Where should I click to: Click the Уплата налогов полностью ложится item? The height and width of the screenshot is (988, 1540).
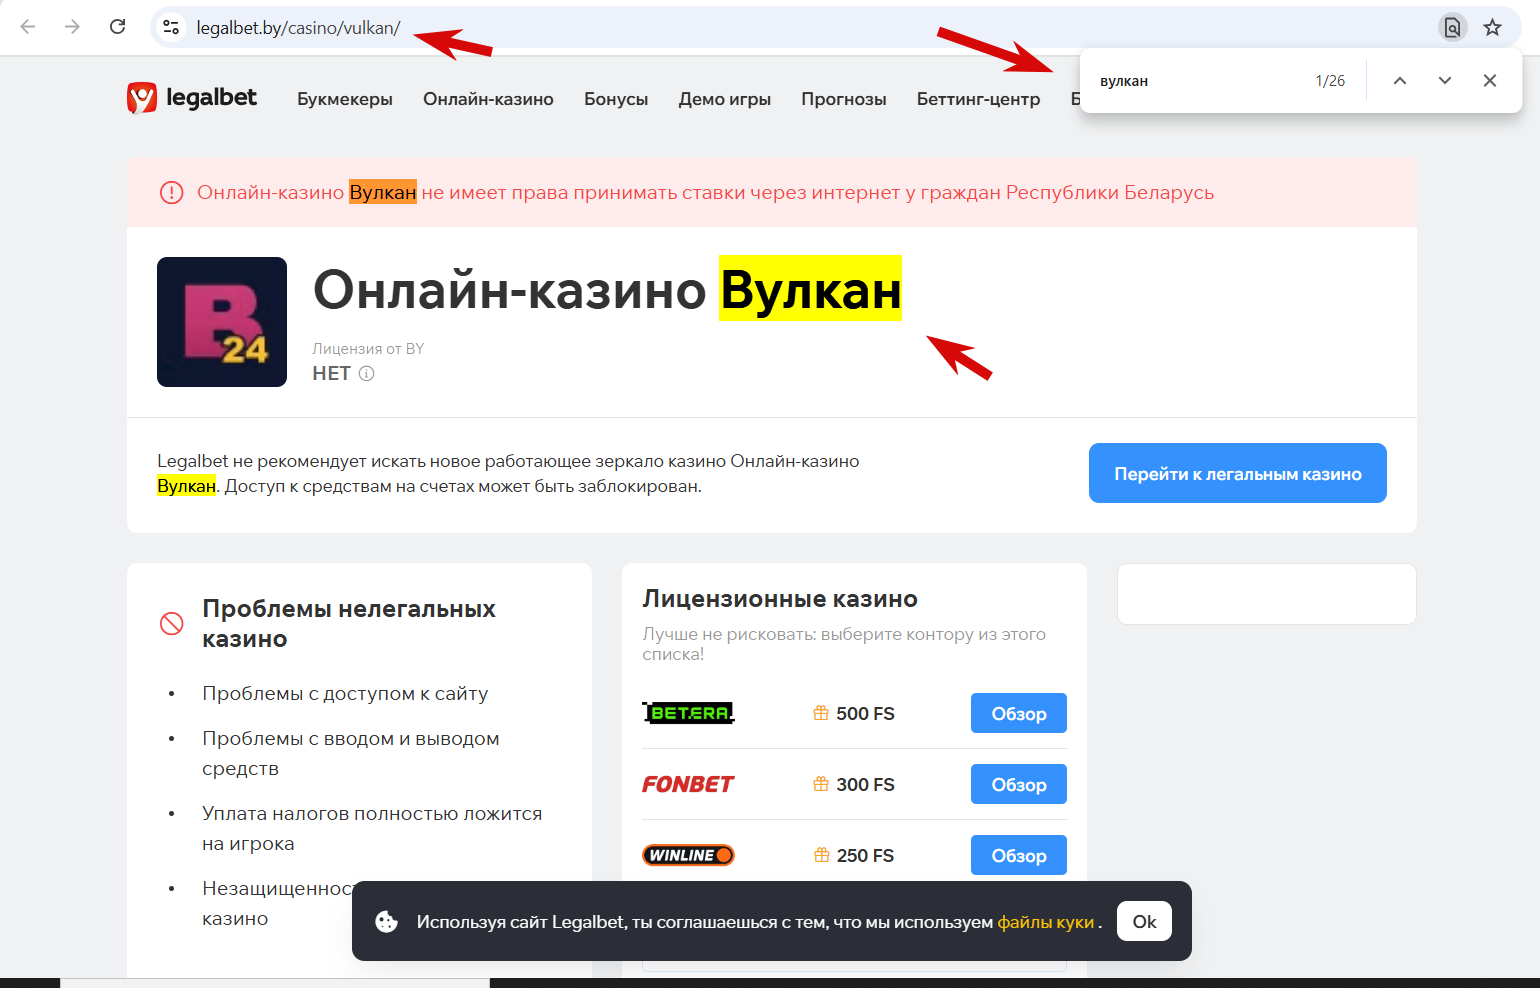pos(372,829)
